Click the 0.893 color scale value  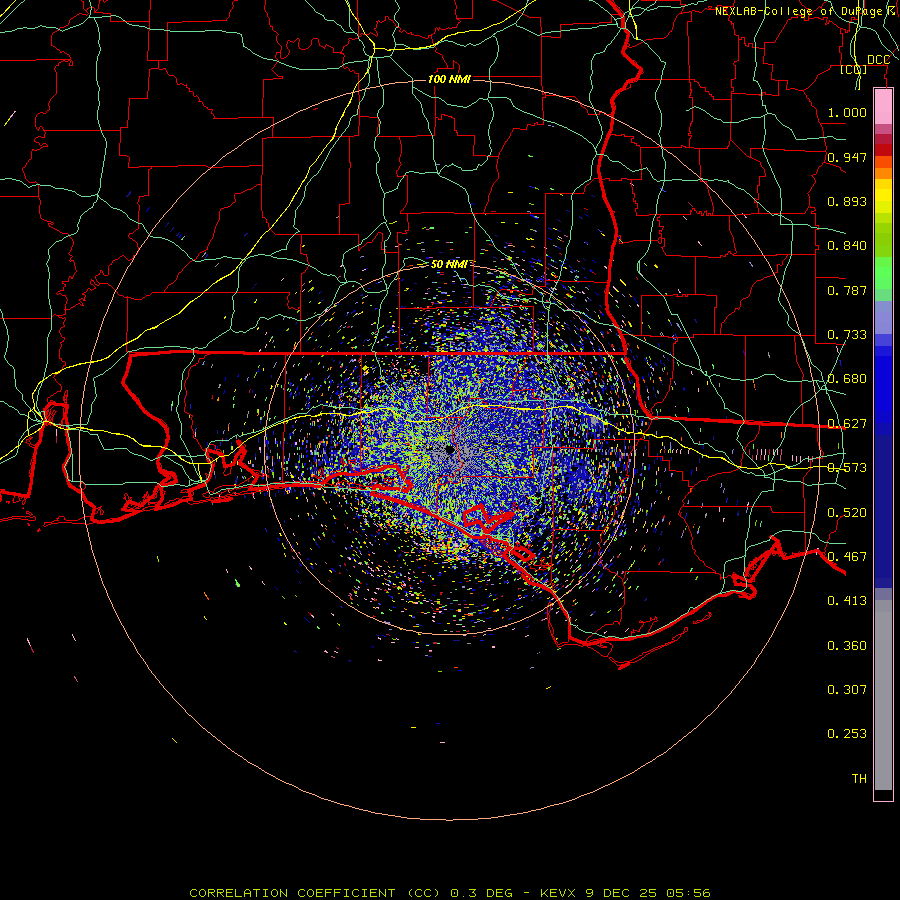[x=847, y=201]
